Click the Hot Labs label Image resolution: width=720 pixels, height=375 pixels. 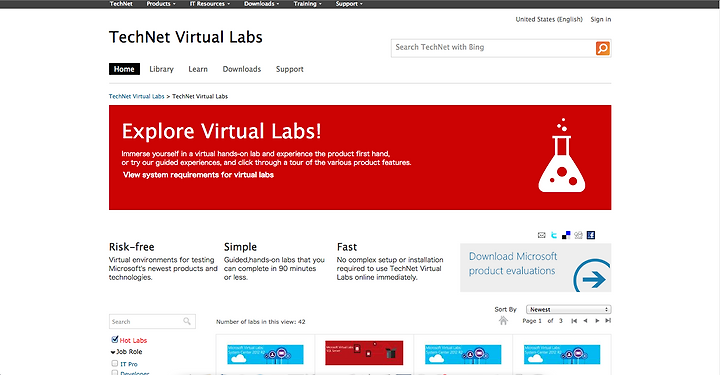tap(133, 341)
